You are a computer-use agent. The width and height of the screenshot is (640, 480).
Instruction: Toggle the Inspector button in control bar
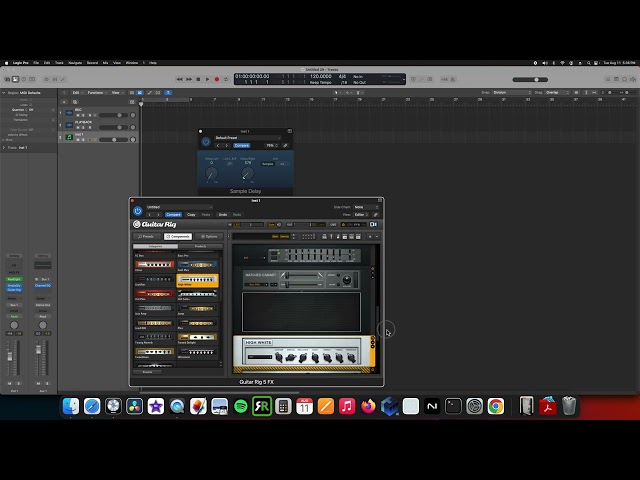16,79
